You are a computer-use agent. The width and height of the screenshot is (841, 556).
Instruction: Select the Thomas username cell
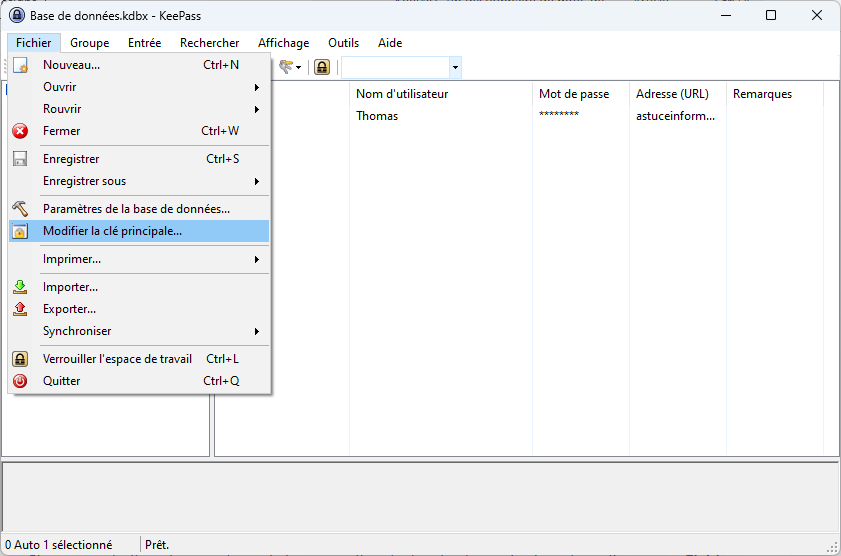tap(377, 116)
